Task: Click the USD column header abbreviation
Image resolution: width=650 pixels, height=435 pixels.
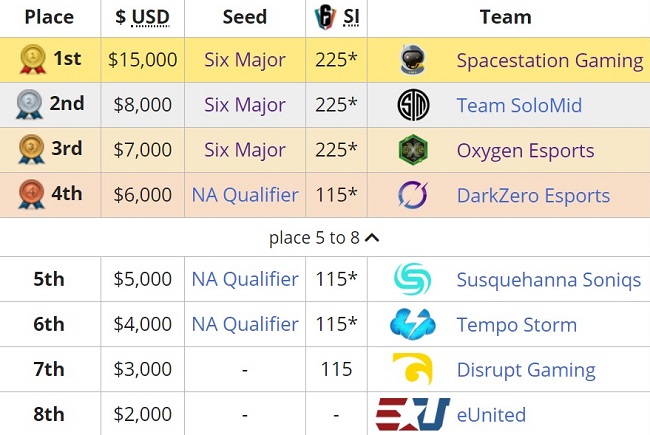Action: click(150, 17)
